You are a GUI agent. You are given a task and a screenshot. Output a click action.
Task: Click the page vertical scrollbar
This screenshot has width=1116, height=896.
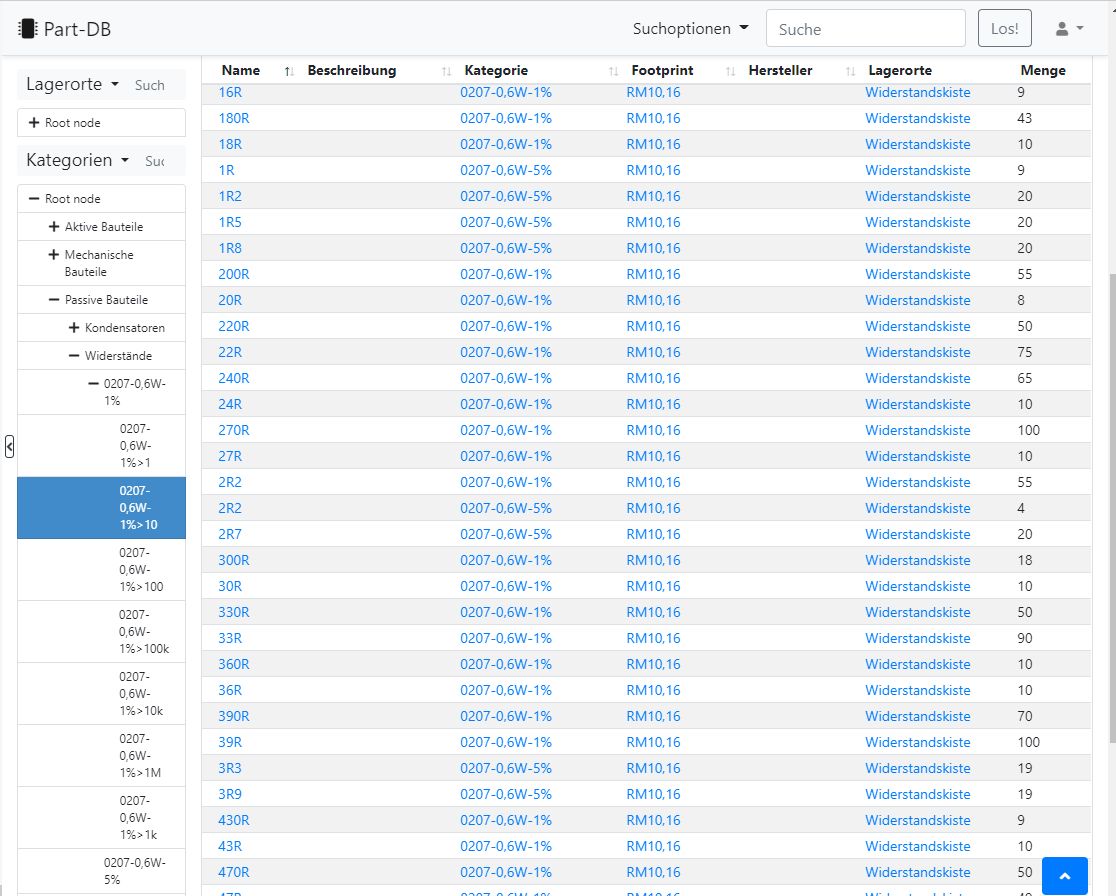pyautogui.click(x=1112, y=507)
